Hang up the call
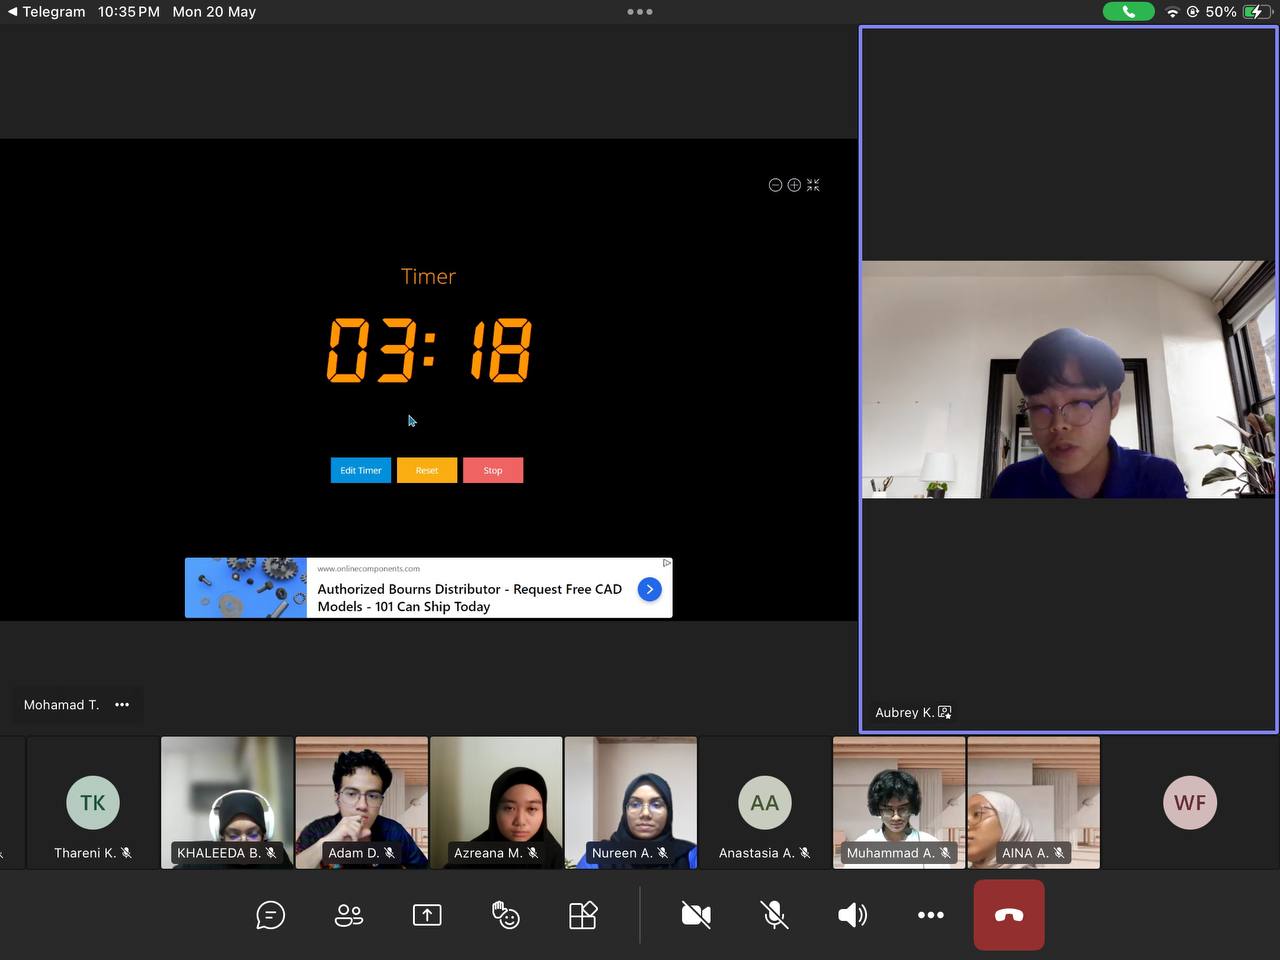 [x=1009, y=915]
